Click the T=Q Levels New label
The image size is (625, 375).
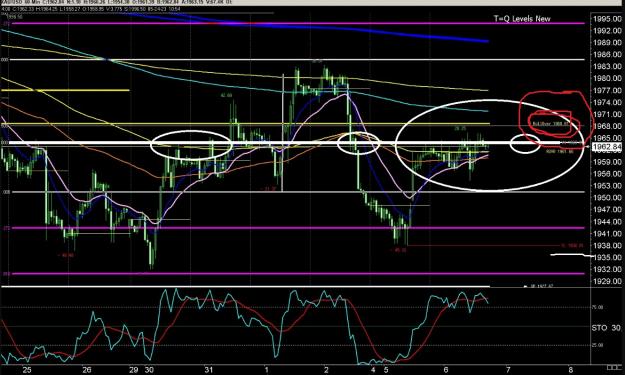point(522,19)
